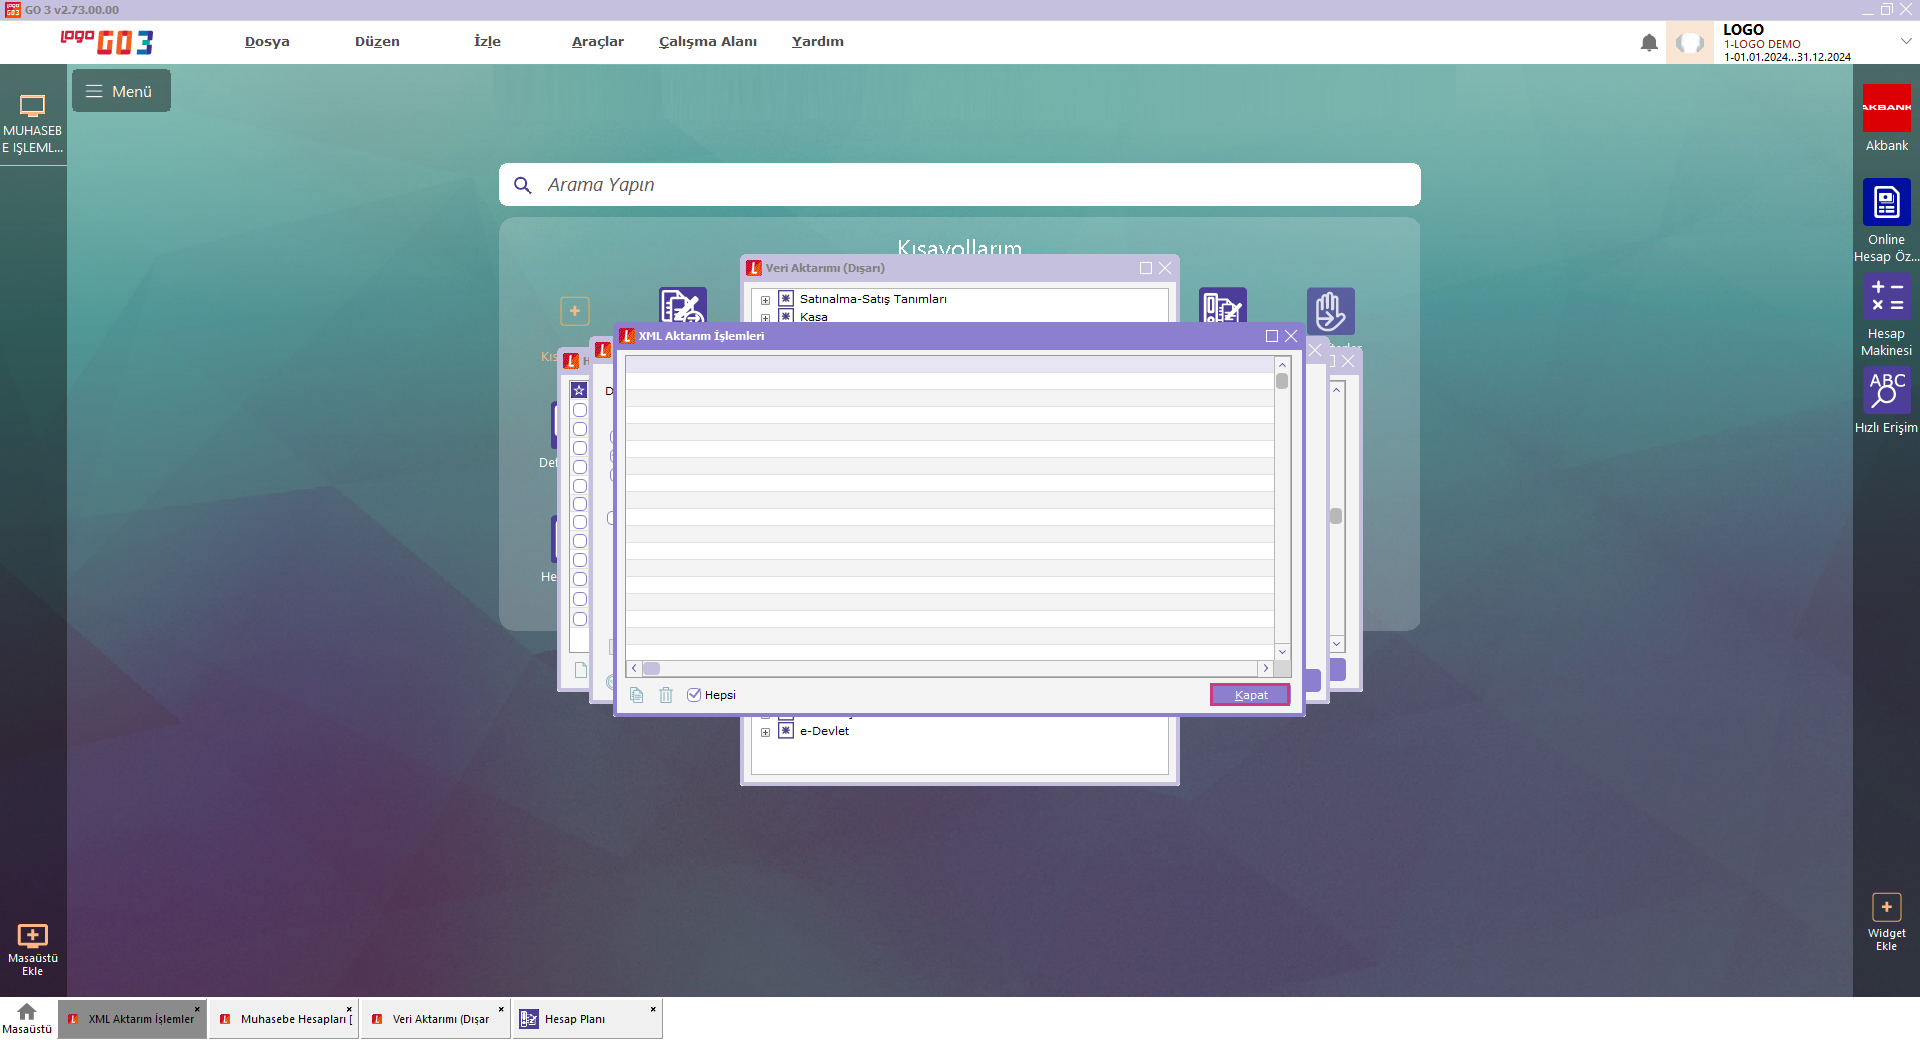Expand the e-Devlet tree node
This screenshot has width=1920, height=1040.
pos(766,732)
